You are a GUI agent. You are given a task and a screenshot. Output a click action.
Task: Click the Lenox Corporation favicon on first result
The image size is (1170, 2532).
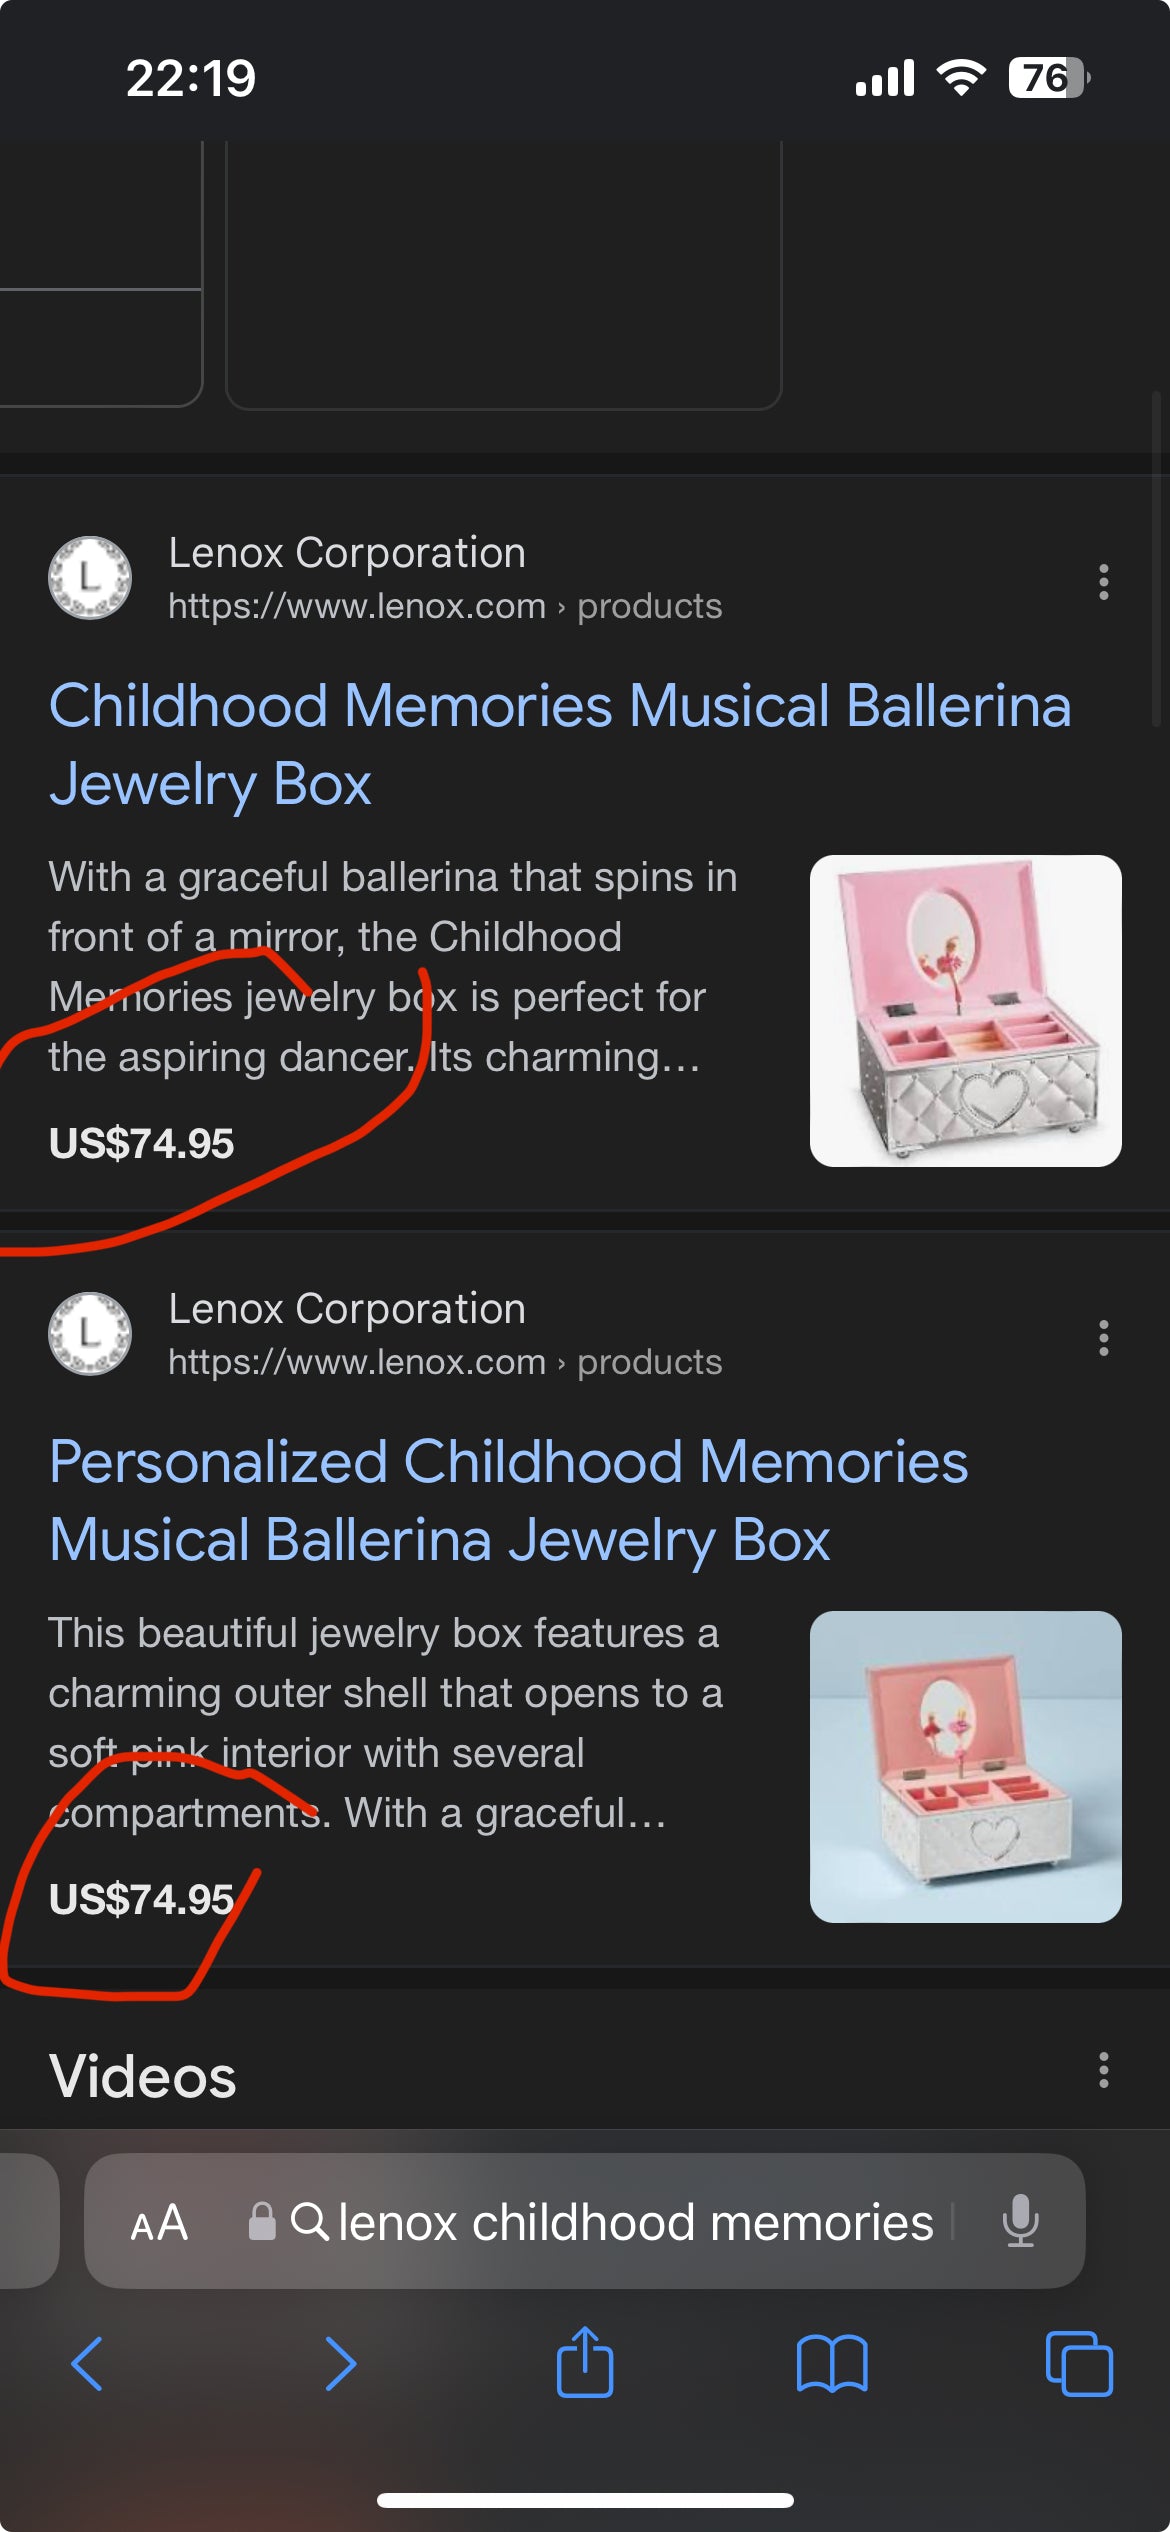(88, 577)
